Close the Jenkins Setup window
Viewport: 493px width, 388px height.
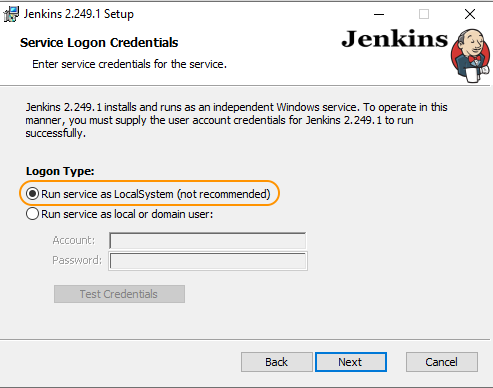470,14
